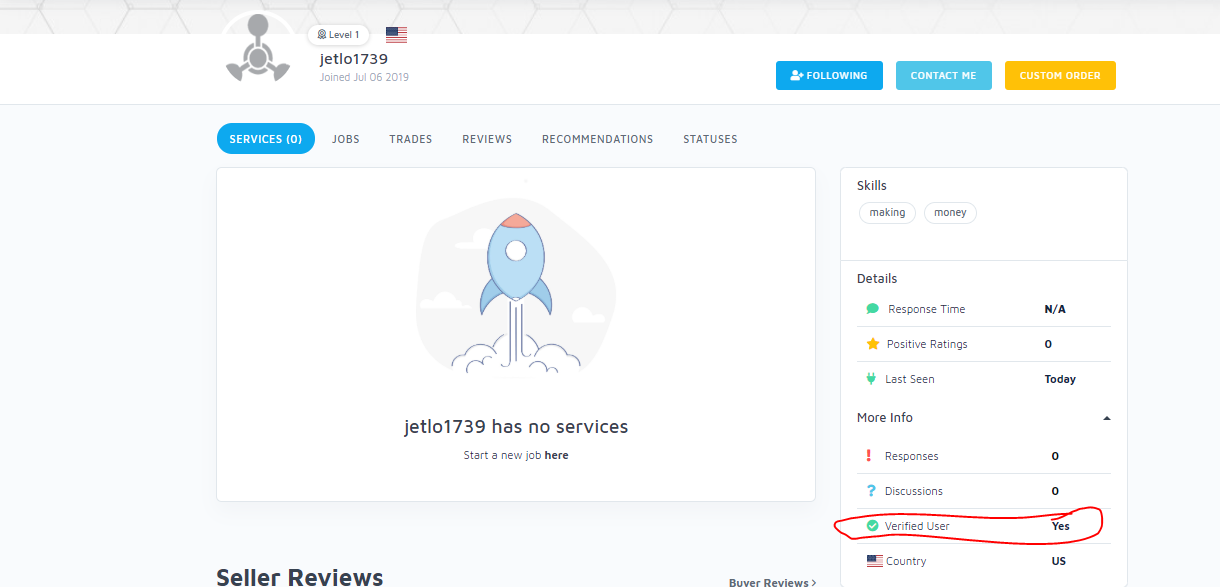The width and height of the screenshot is (1220, 587).
Task: Click the 'making' skill tag
Action: (x=886, y=213)
